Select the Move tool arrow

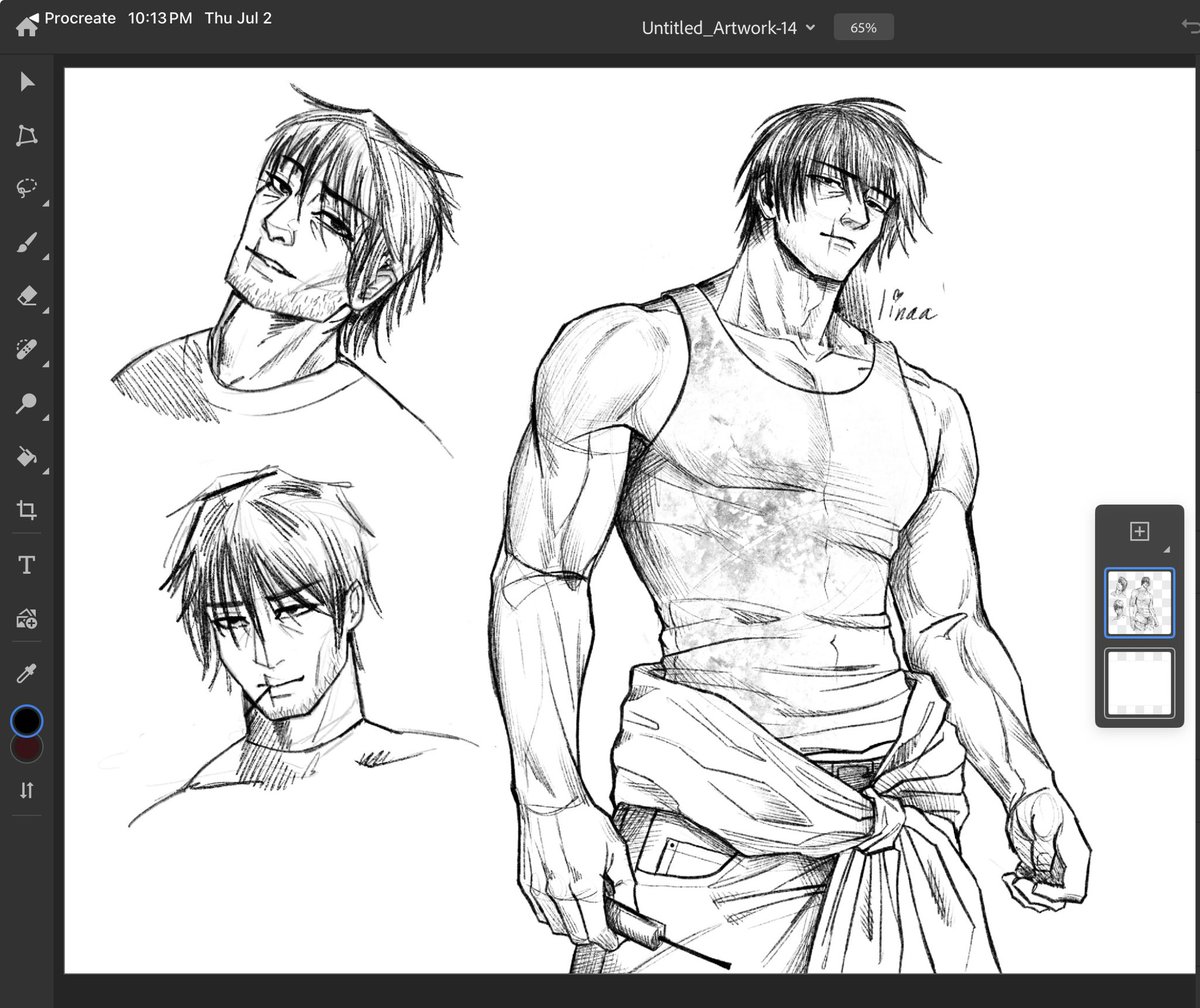27,81
